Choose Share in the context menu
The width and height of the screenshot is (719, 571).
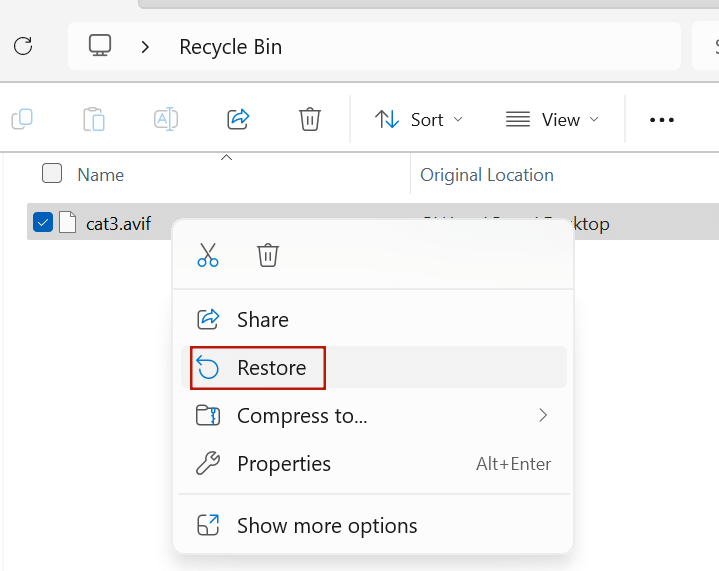click(x=374, y=320)
